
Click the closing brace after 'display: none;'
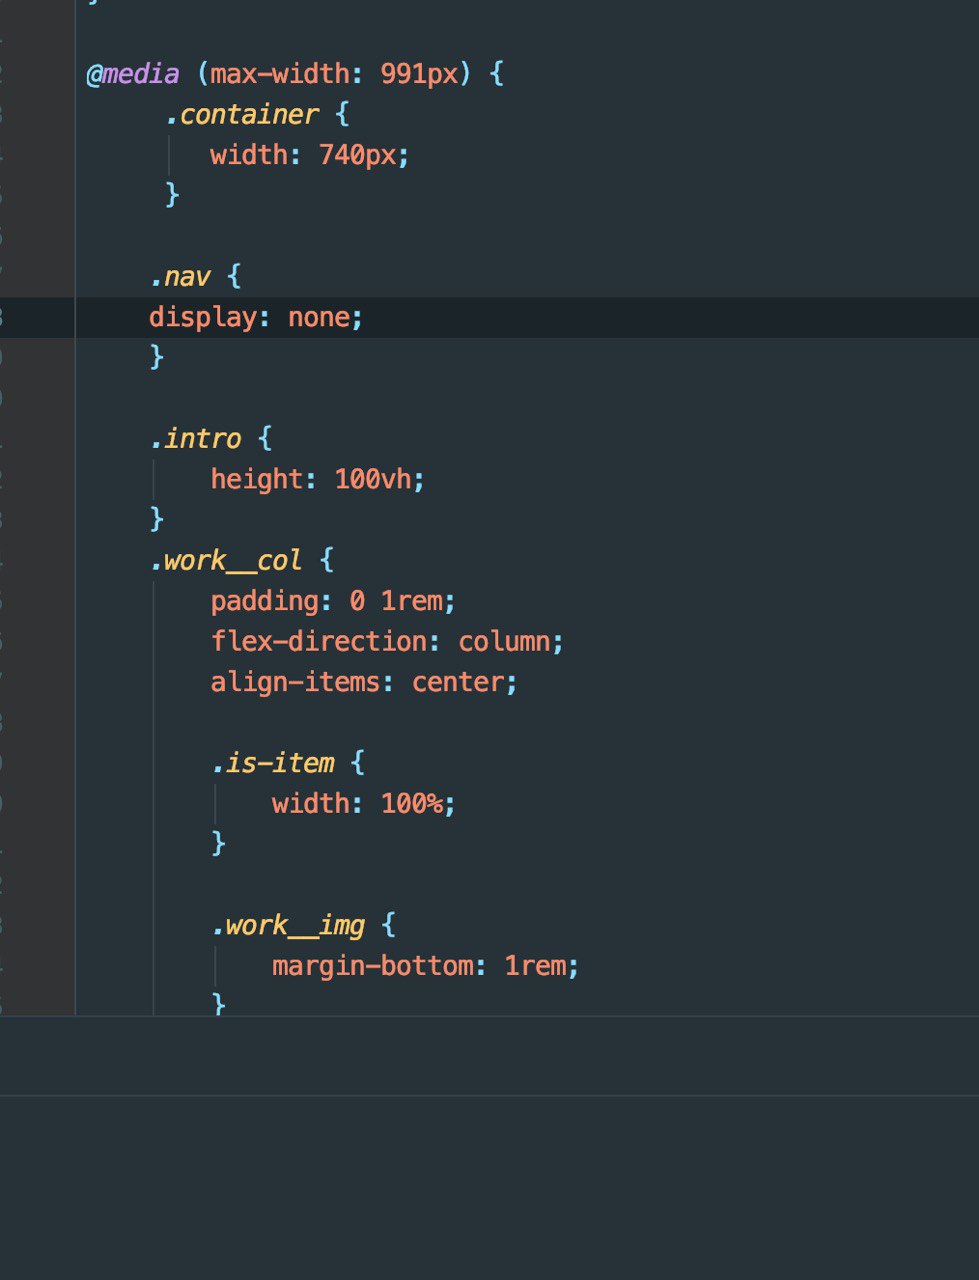coord(157,357)
